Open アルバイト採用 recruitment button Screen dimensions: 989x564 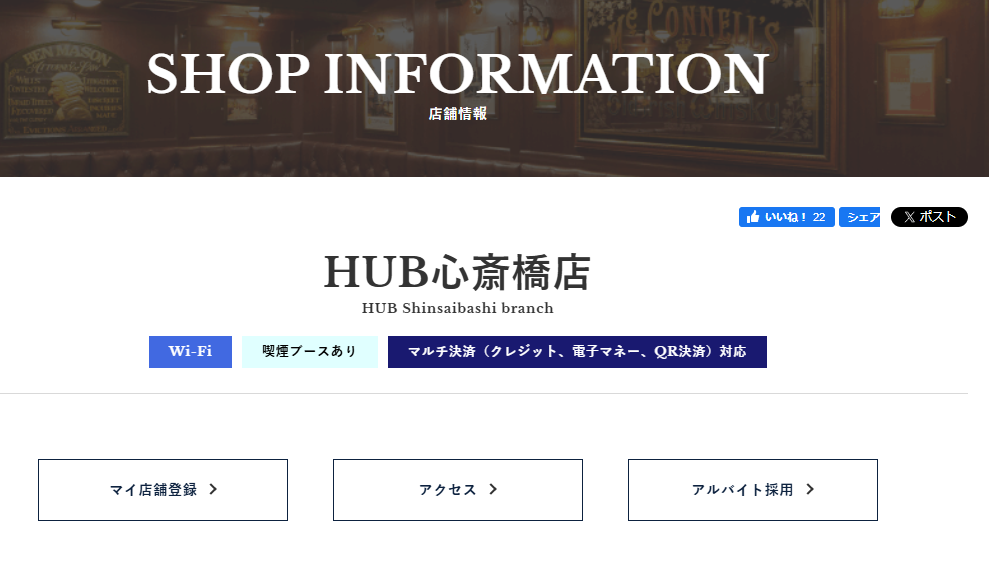[x=752, y=490]
